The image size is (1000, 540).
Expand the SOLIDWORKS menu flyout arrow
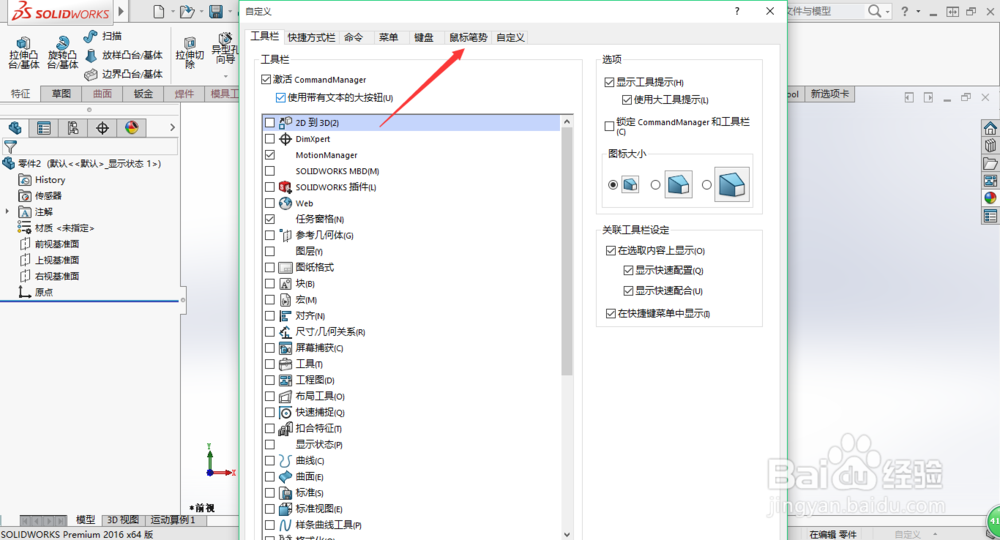pos(121,11)
